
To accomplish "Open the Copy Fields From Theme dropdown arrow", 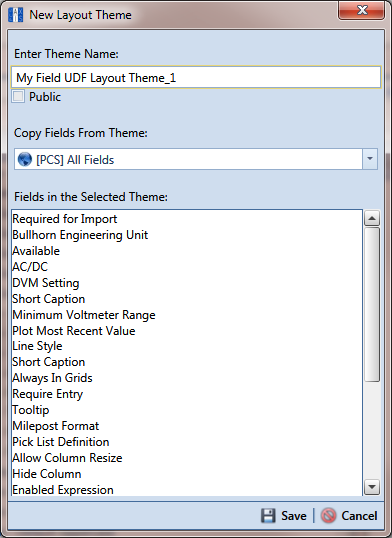I will pos(370,159).
